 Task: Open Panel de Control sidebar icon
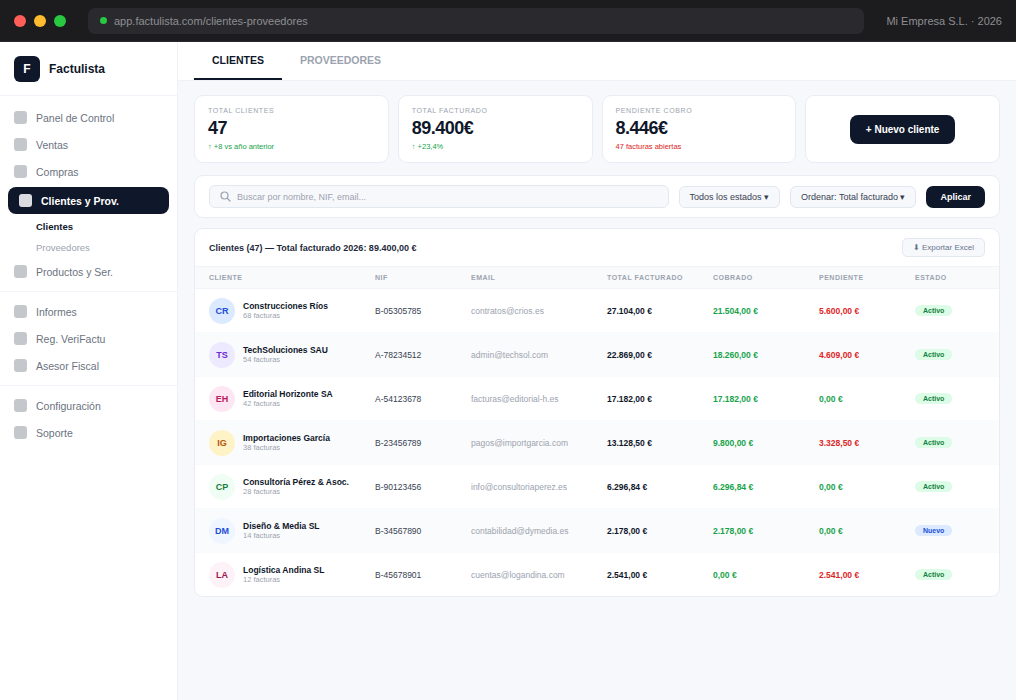(21, 117)
